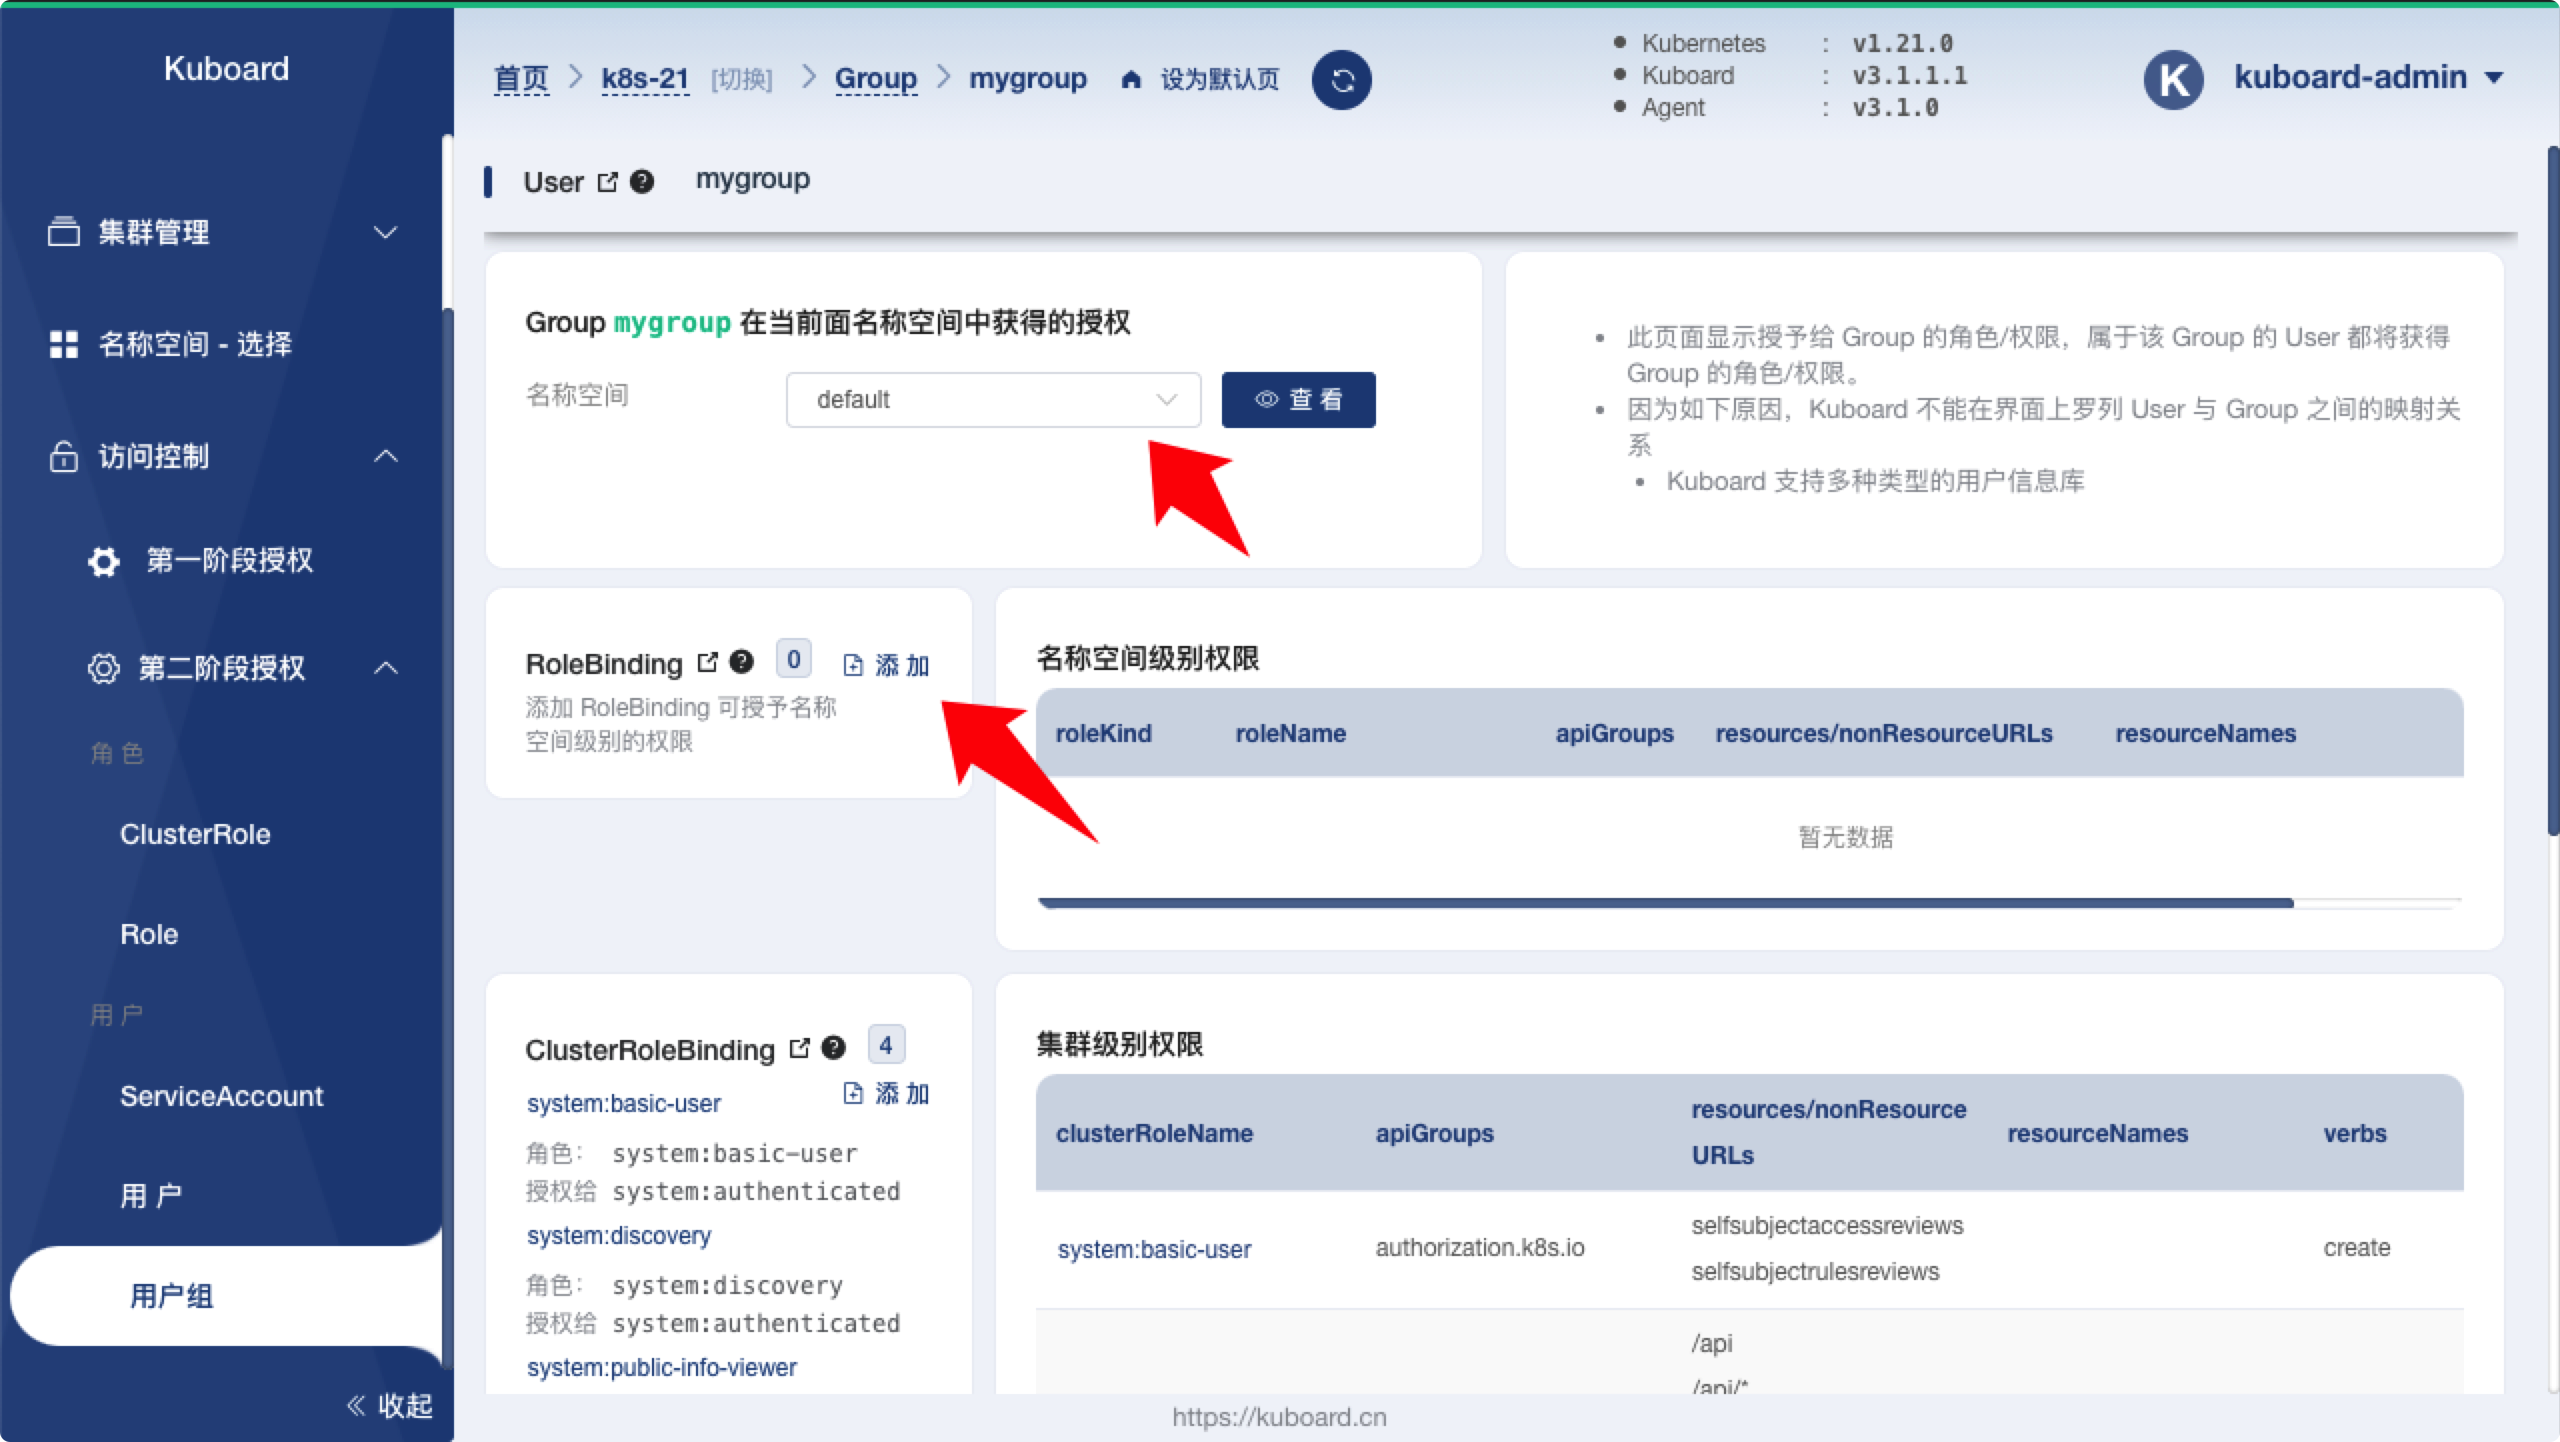Click the 访问控制 lock icon in sidebar
The width and height of the screenshot is (2560, 1442).
point(64,456)
